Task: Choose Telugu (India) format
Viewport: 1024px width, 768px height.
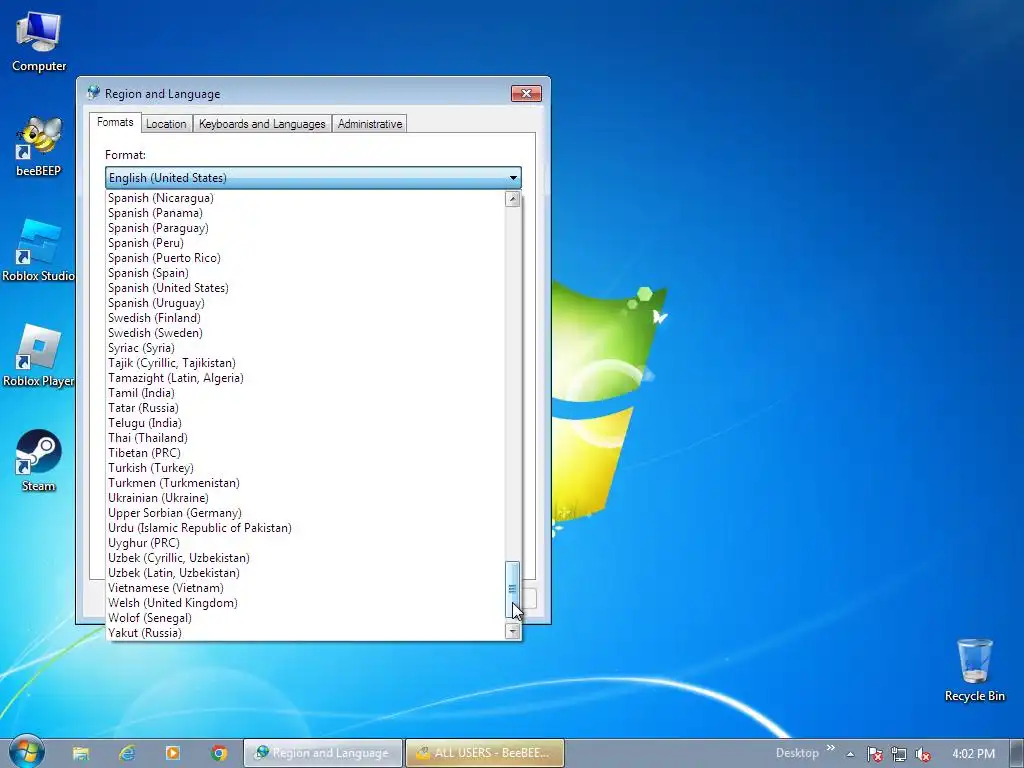Action: [306, 423]
